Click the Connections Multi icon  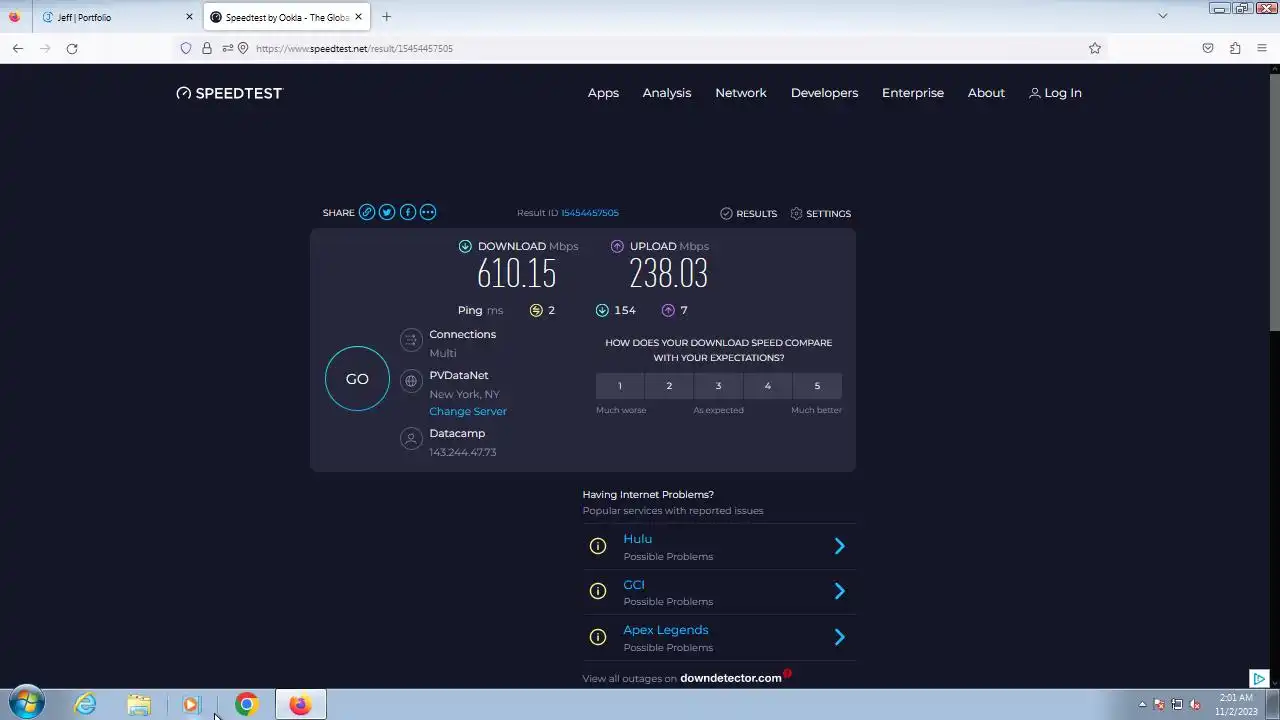click(x=410, y=340)
